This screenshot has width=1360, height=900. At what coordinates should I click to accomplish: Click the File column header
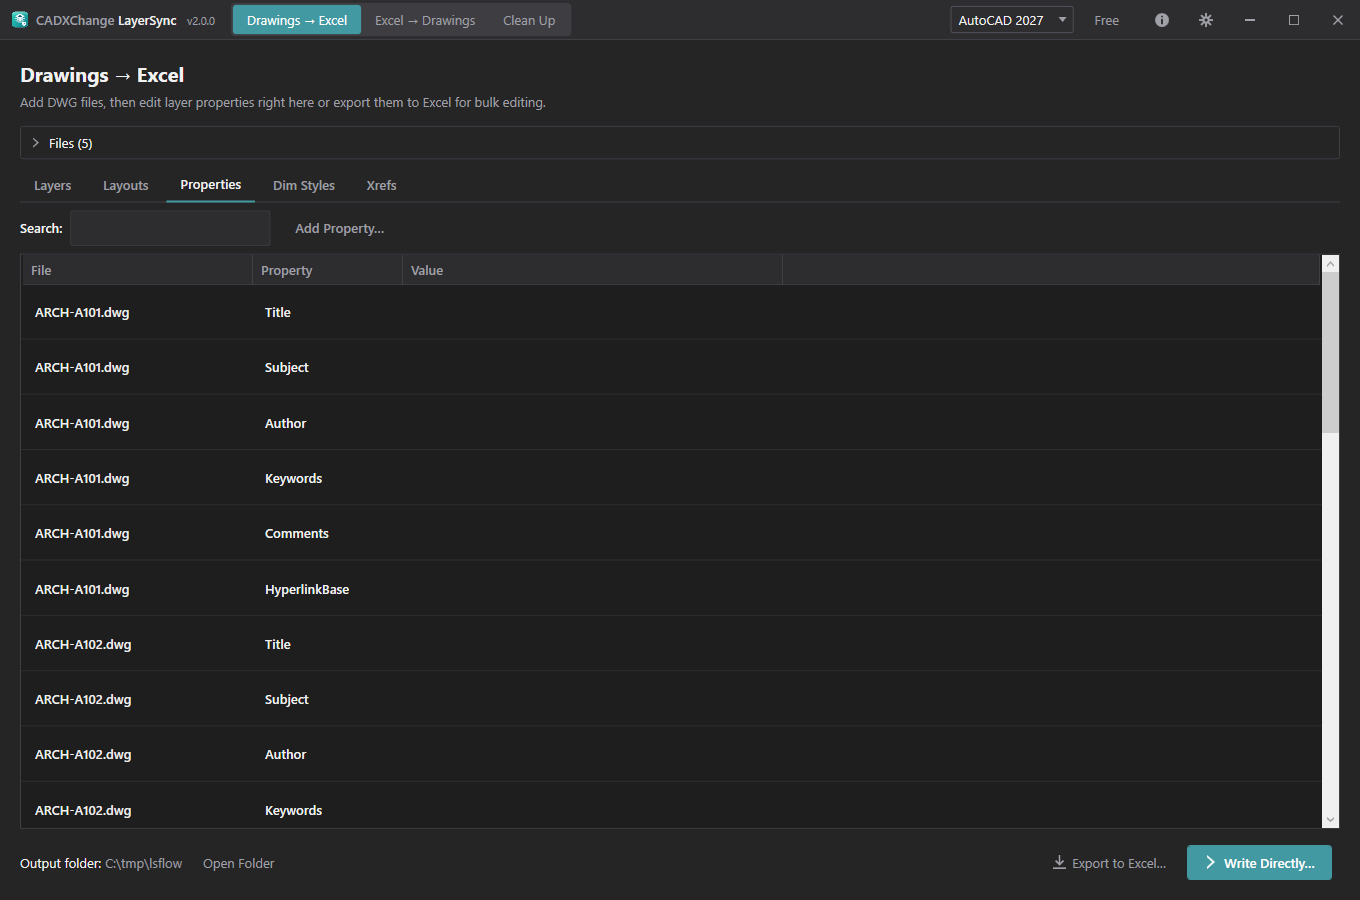[x=137, y=270]
